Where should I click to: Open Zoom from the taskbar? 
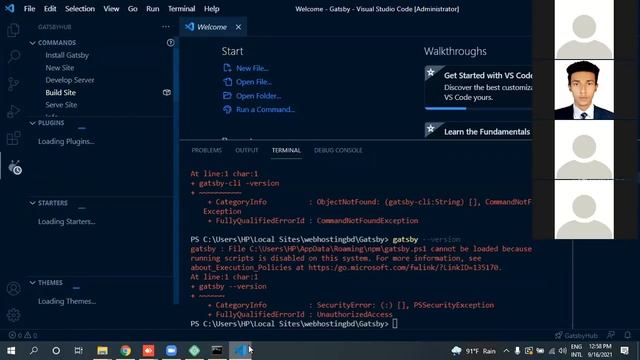tap(171, 350)
